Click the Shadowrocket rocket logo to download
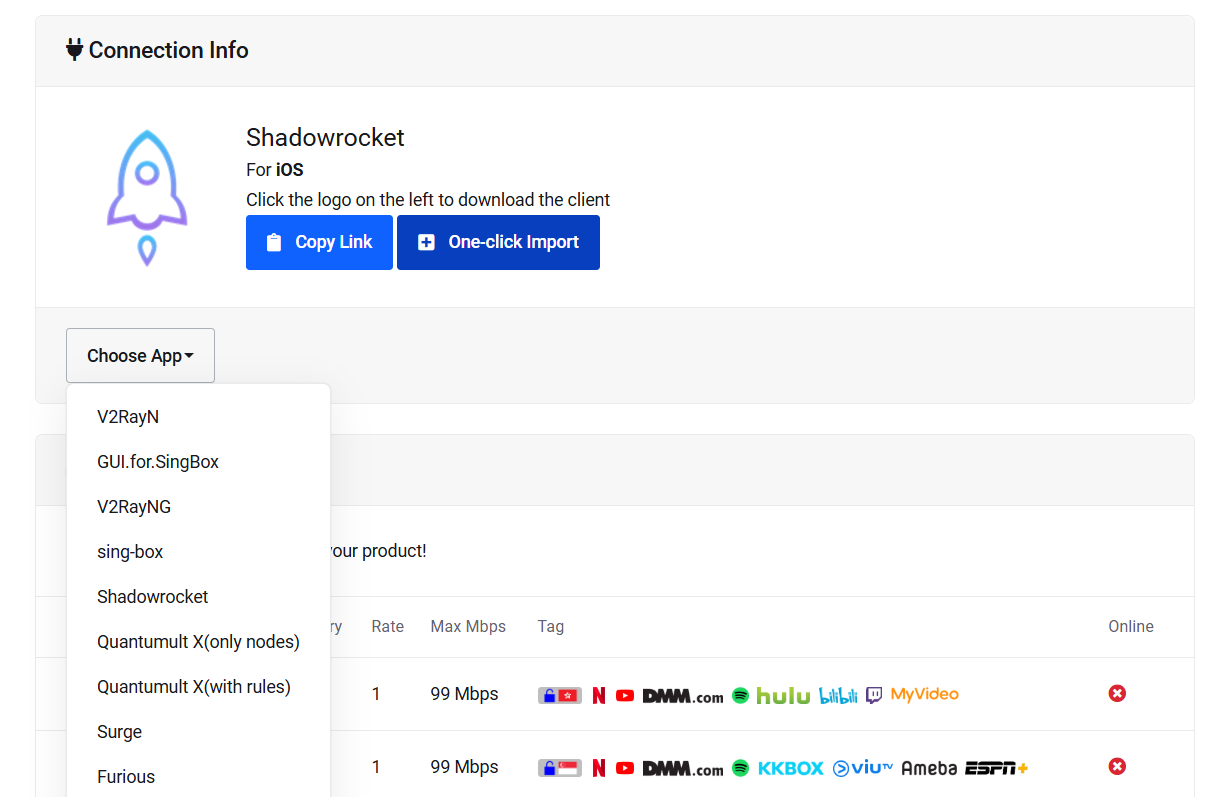1227x797 pixels. (x=147, y=197)
